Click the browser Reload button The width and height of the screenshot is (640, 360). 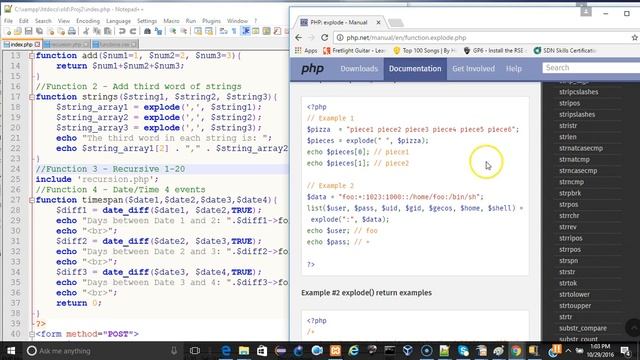(324, 38)
